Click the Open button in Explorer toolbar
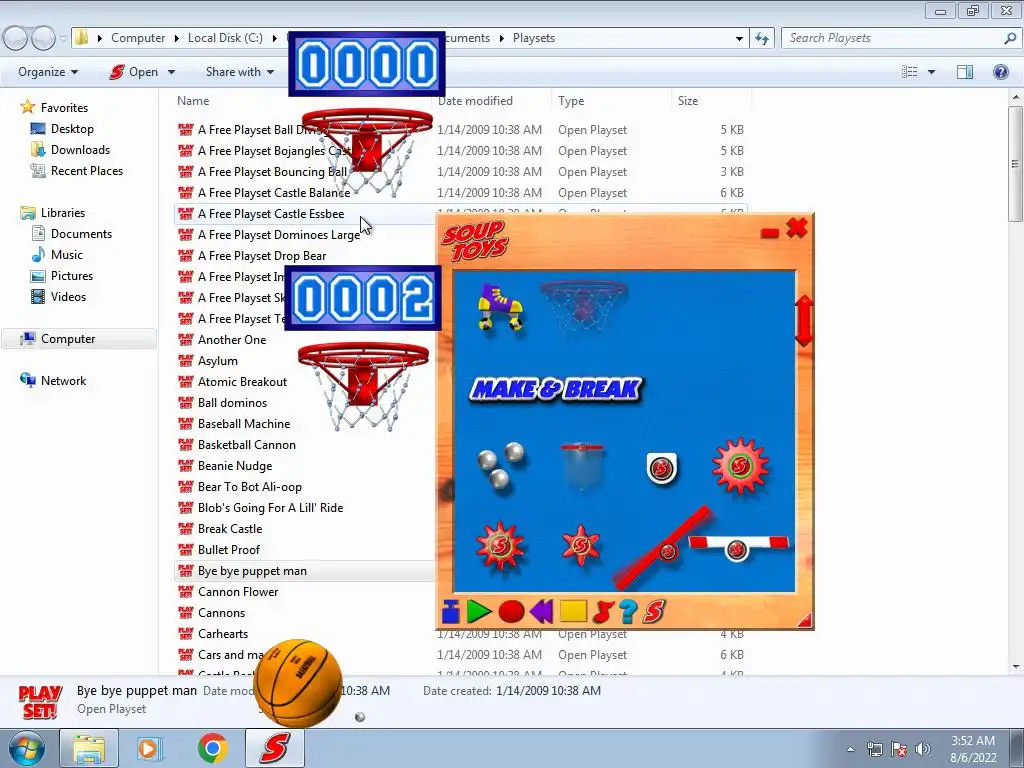Viewport: 1024px width, 768px height. coord(134,72)
